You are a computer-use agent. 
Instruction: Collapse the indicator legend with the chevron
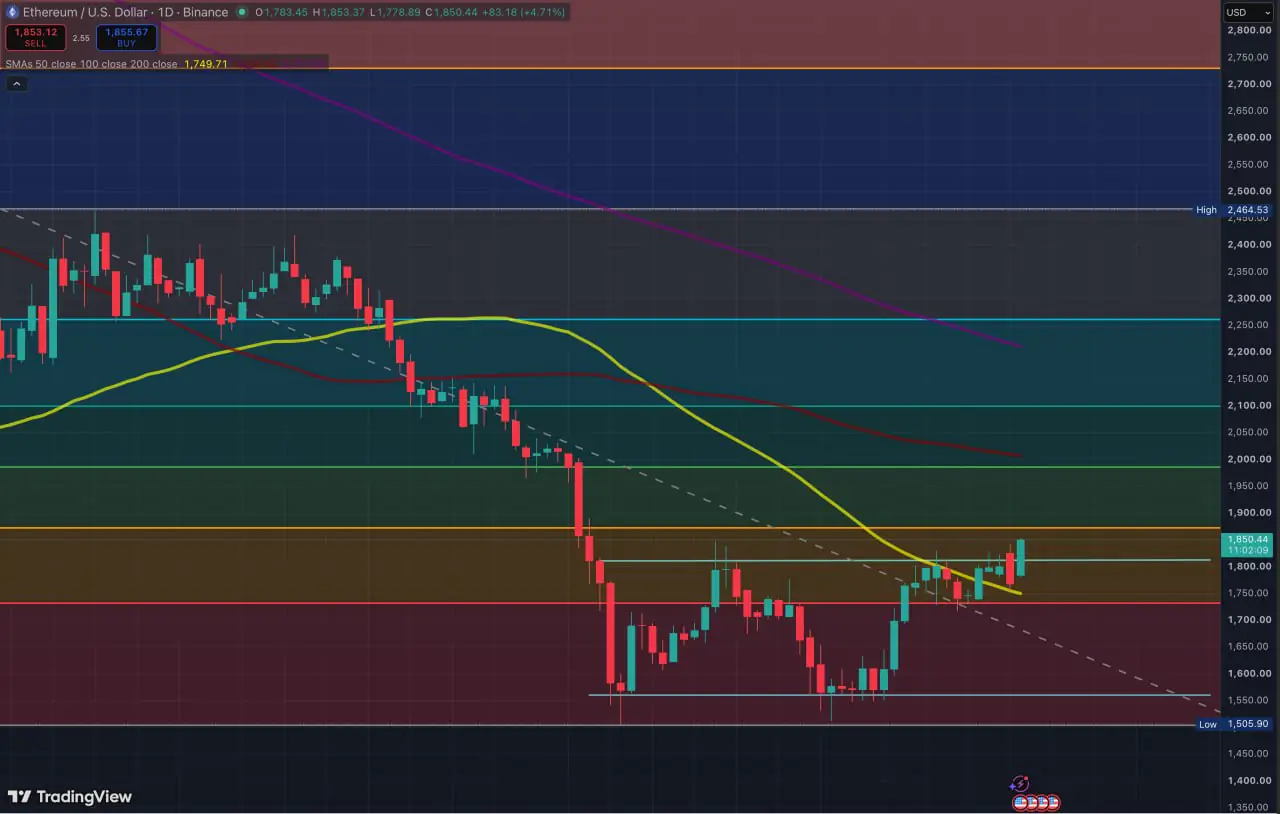[16, 84]
